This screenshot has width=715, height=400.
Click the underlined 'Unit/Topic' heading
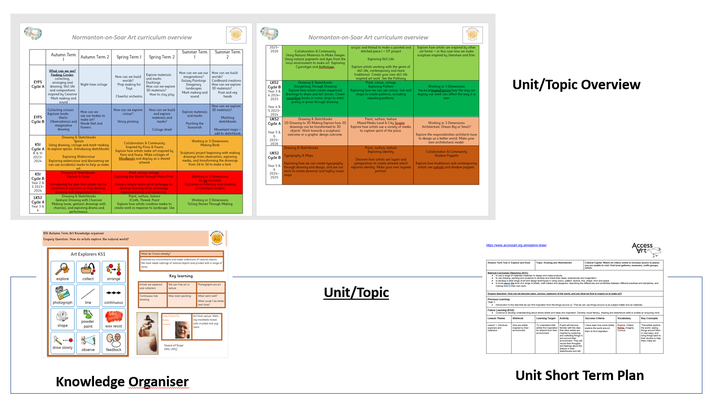click(x=356, y=292)
